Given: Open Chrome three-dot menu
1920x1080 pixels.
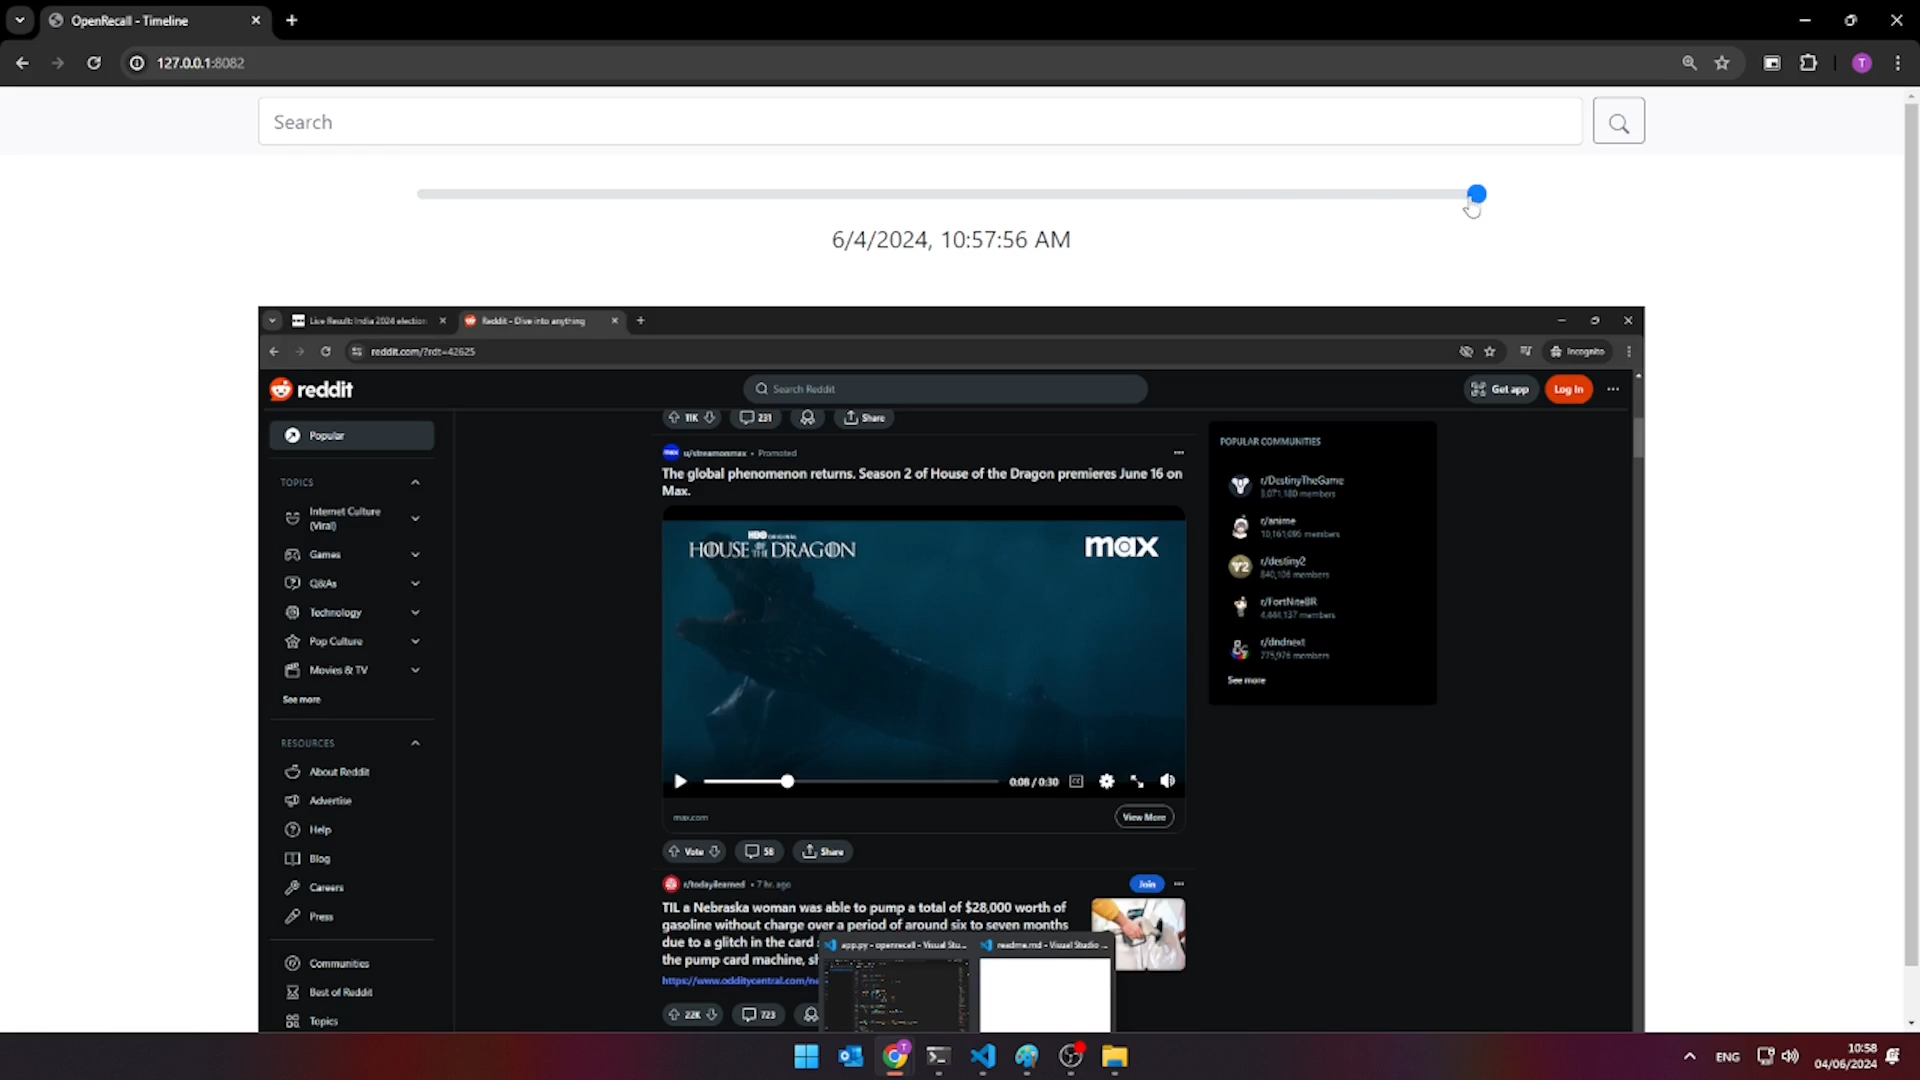Looking at the screenshot, I should 1898,63.
